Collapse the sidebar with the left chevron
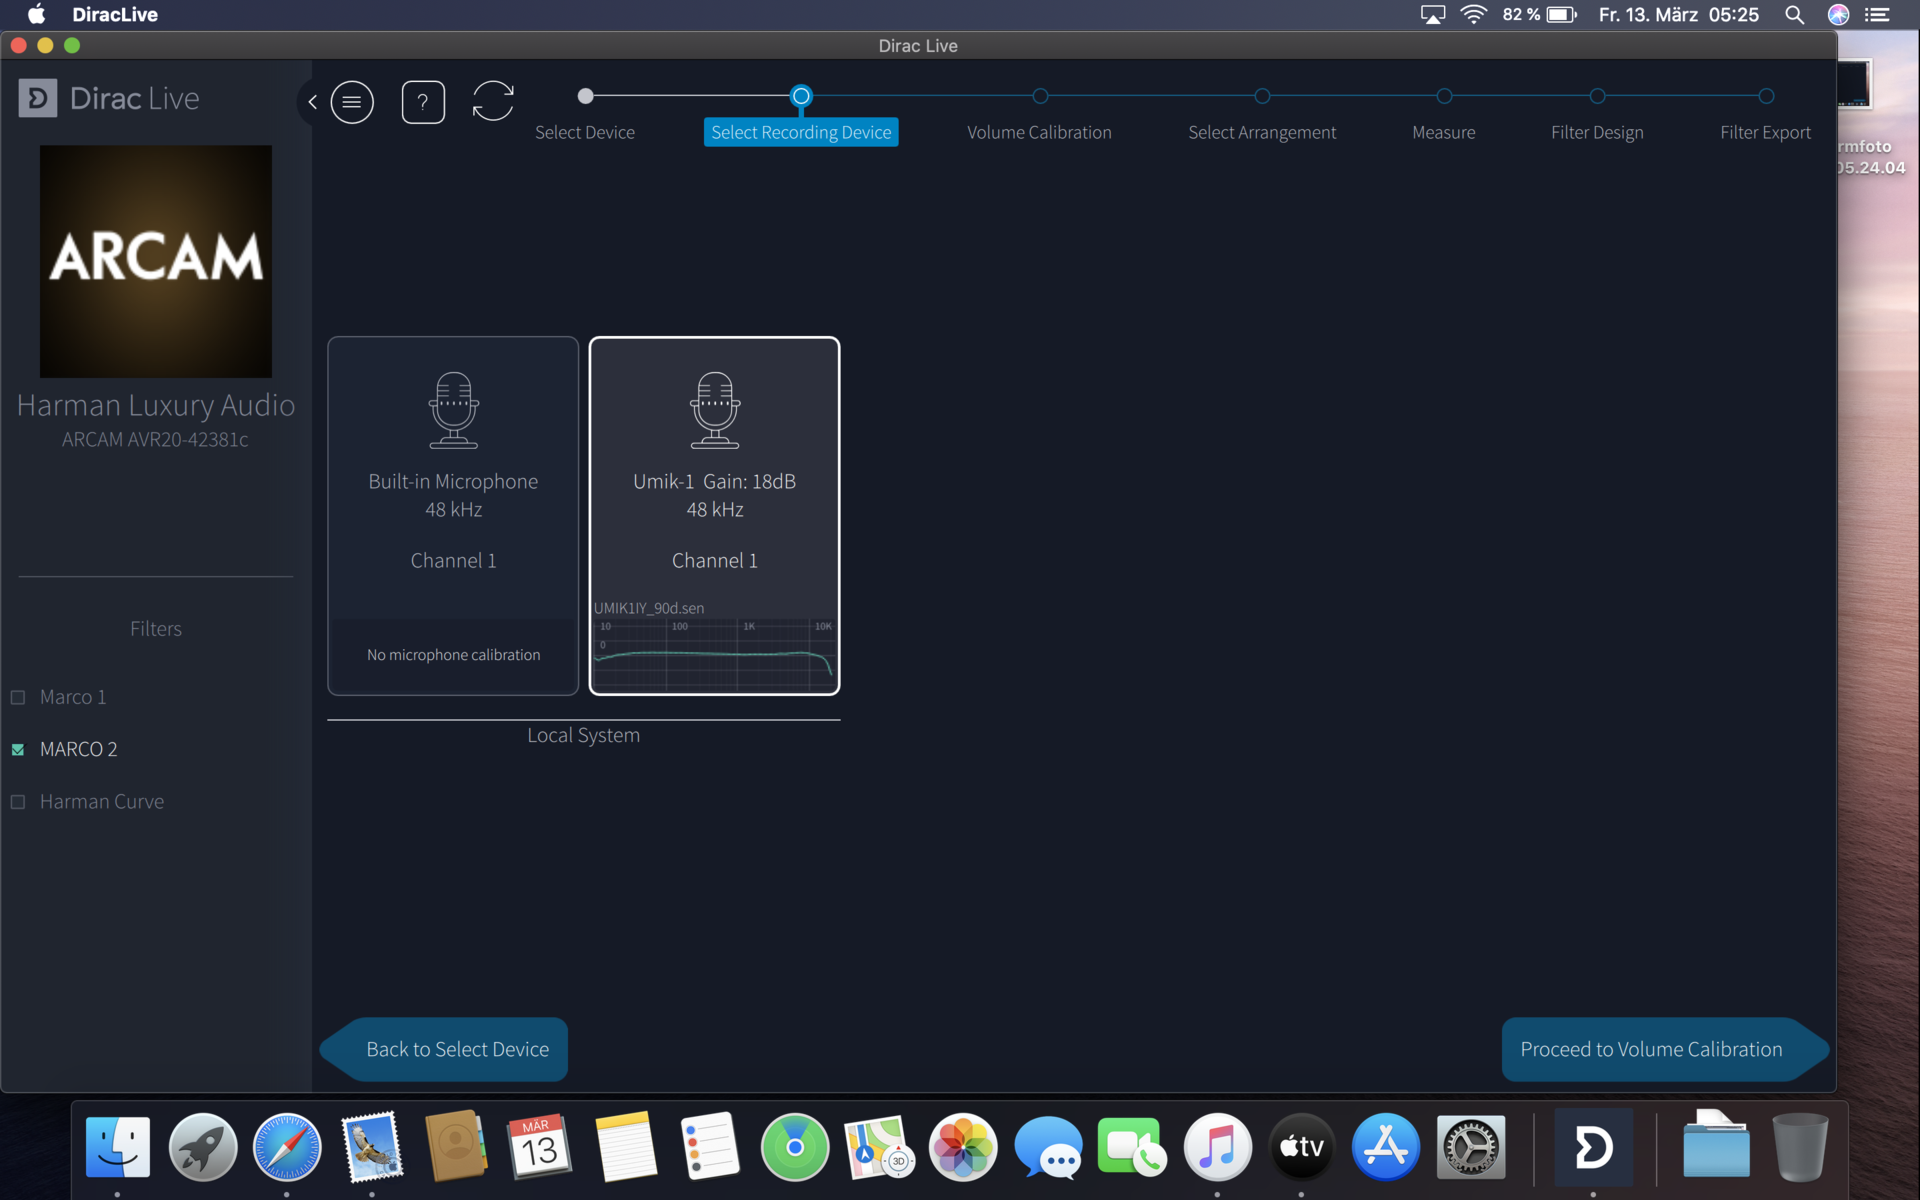This screenshot has height=1200, width=1920. 313,101
